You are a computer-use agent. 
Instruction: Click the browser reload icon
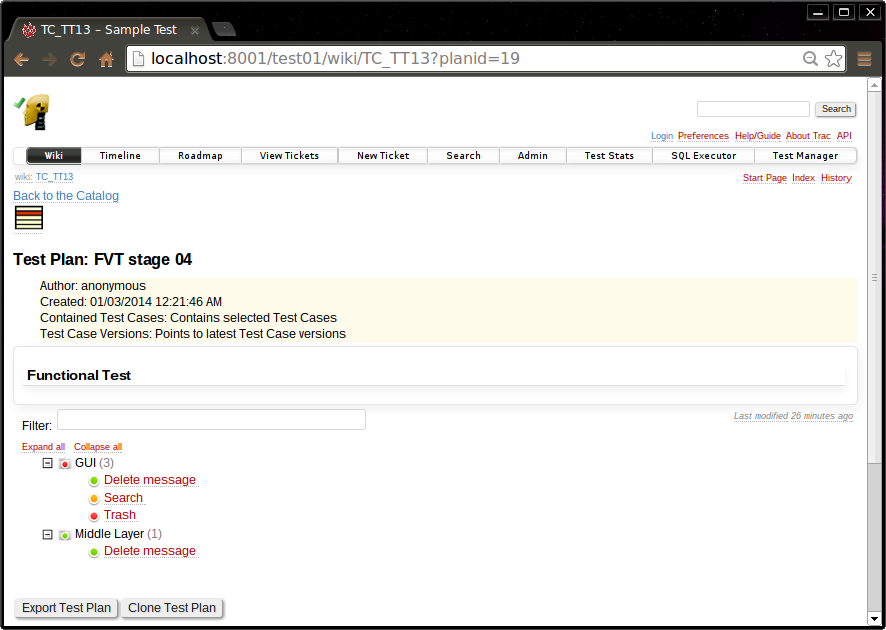77,59
